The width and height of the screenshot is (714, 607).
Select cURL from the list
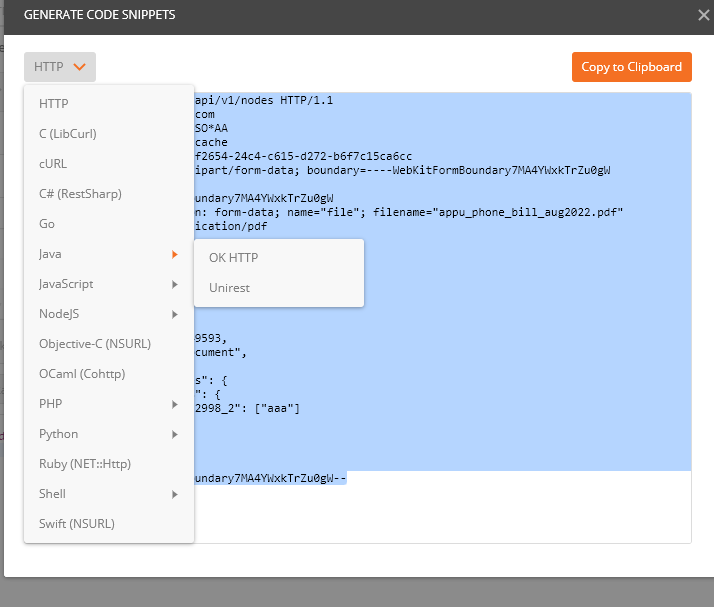click(109, 164)
